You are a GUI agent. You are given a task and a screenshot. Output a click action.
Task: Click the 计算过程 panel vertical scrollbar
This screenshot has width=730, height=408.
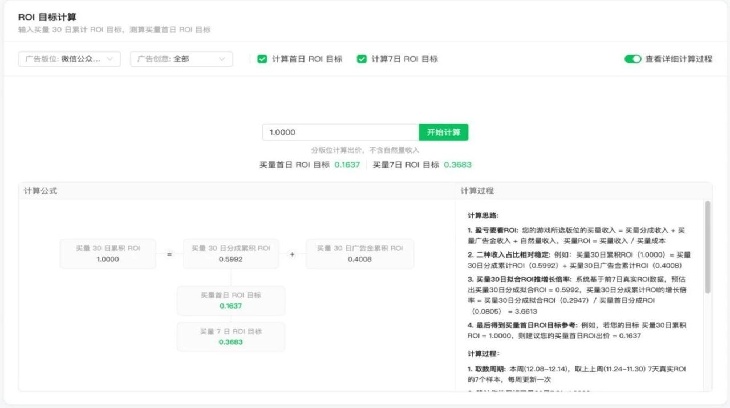pyautogui.click(x=708, y=250)
